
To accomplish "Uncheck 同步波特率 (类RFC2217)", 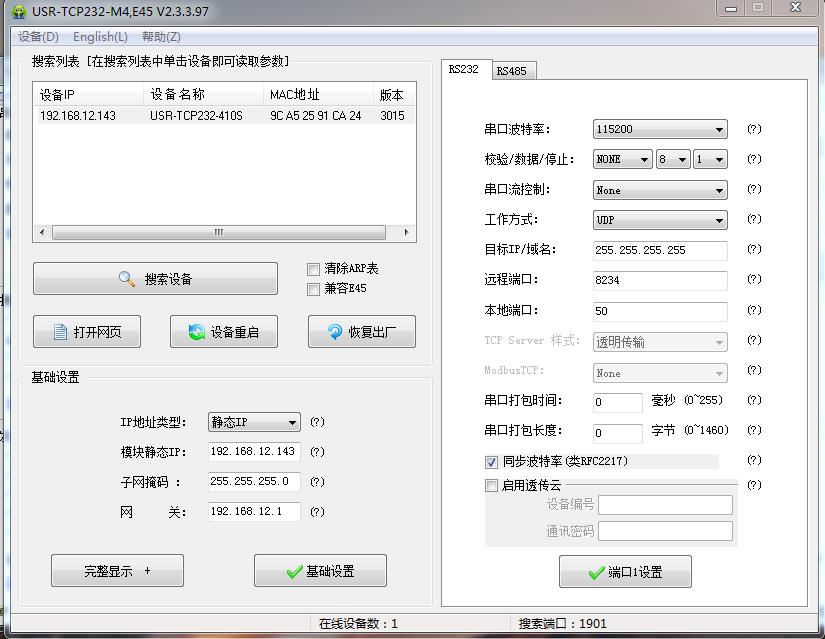I will (x=491, y=462).
